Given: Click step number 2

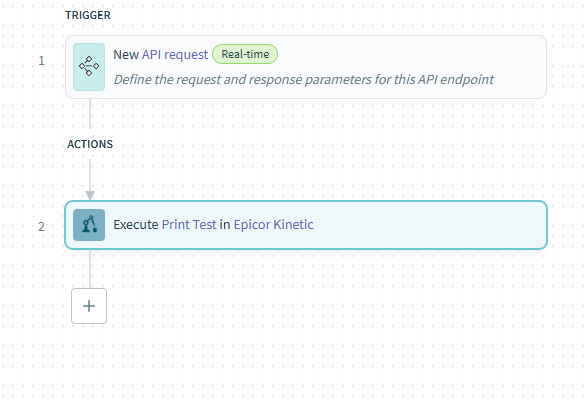Looking at the screenshot, I should point(41,226).
